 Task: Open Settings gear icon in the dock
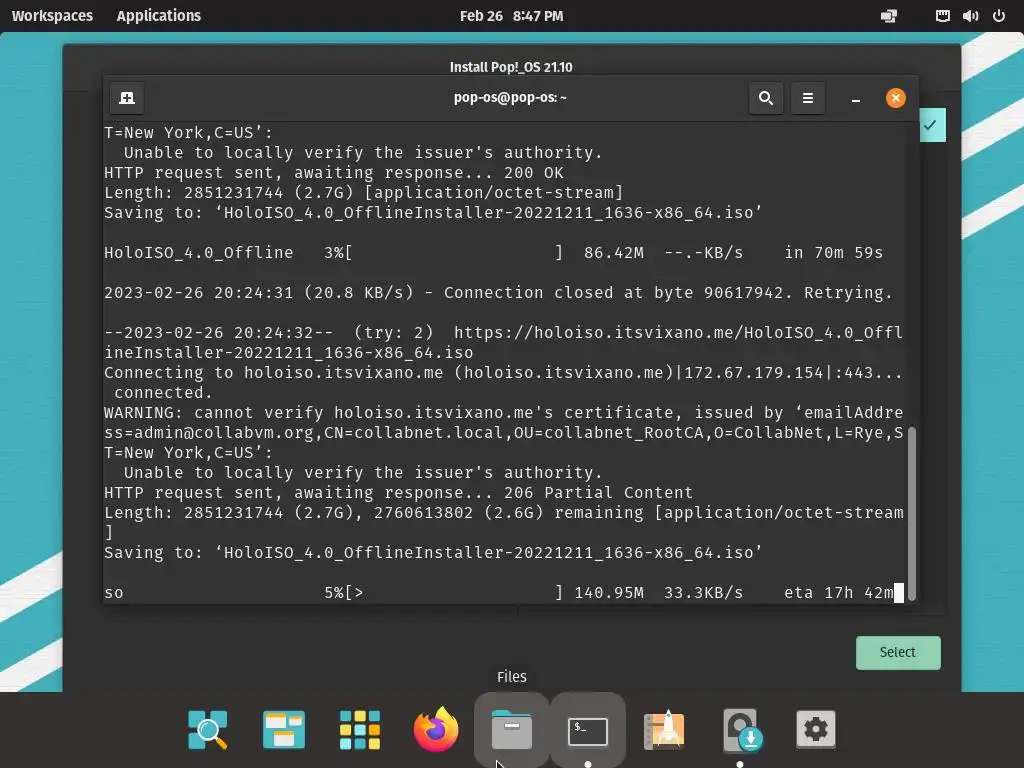click(x=816, y=729)
